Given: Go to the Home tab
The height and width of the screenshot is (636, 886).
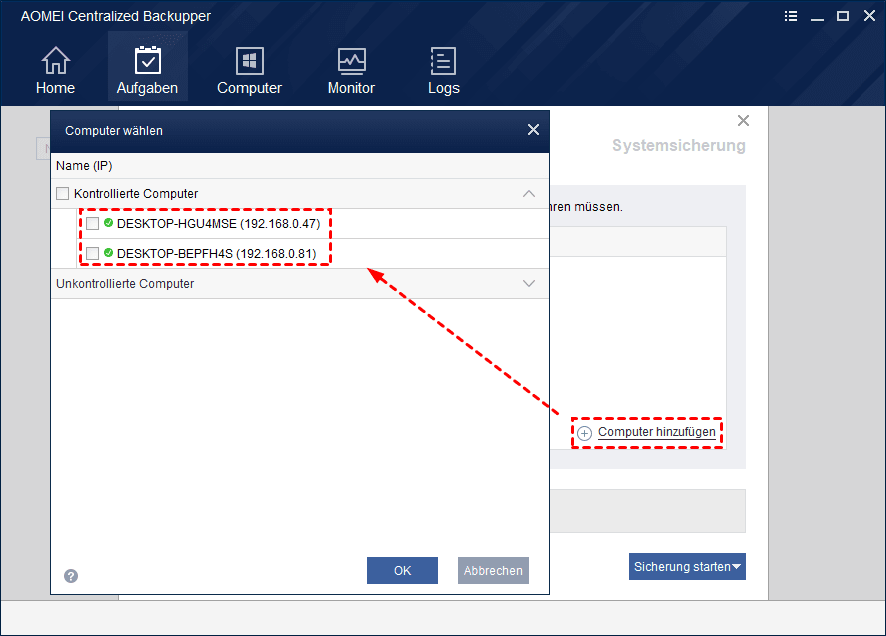Looking at the screenshot, I should (55, 70).
